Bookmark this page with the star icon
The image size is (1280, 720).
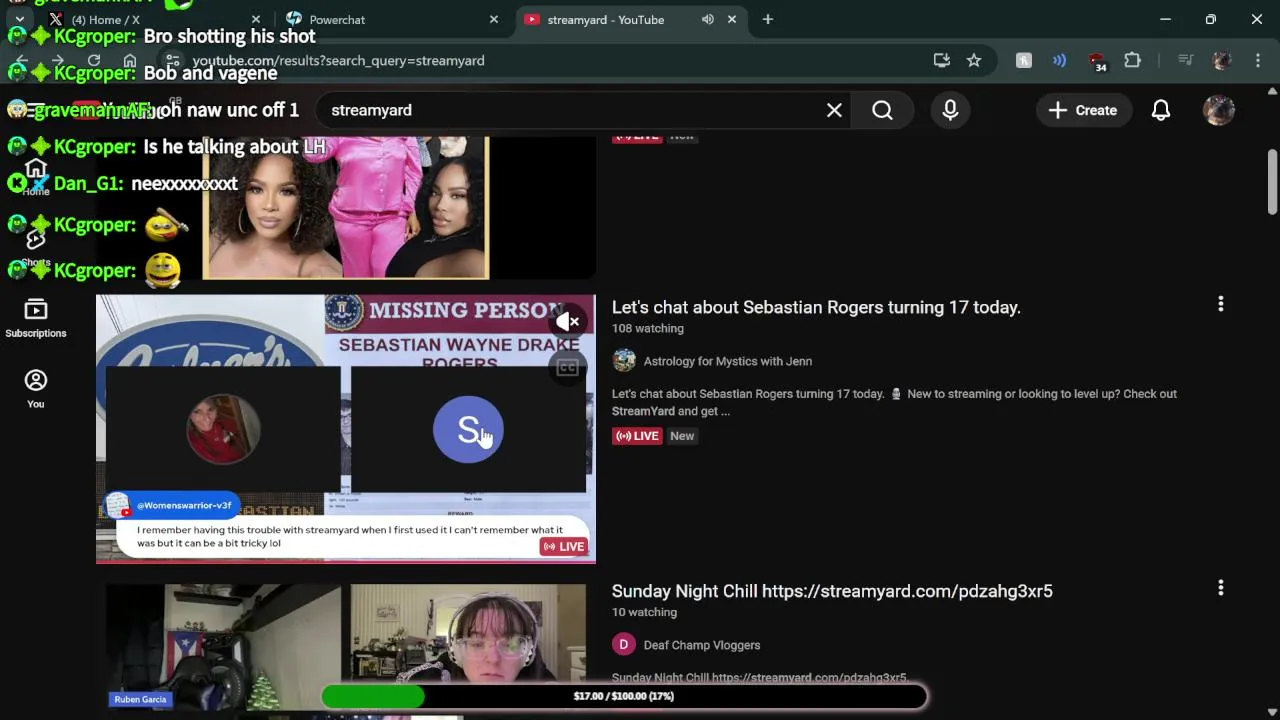[974, 60]
